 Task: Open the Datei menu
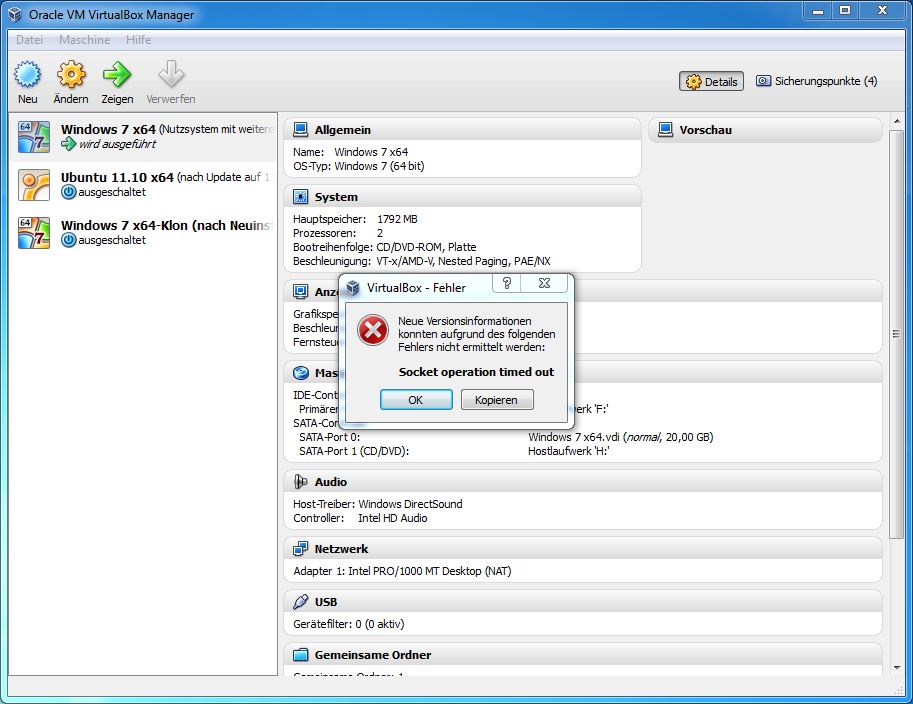30,40
